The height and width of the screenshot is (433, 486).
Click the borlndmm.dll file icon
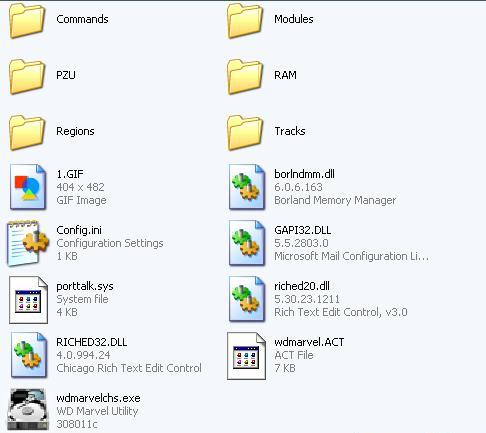coord(247,187)
